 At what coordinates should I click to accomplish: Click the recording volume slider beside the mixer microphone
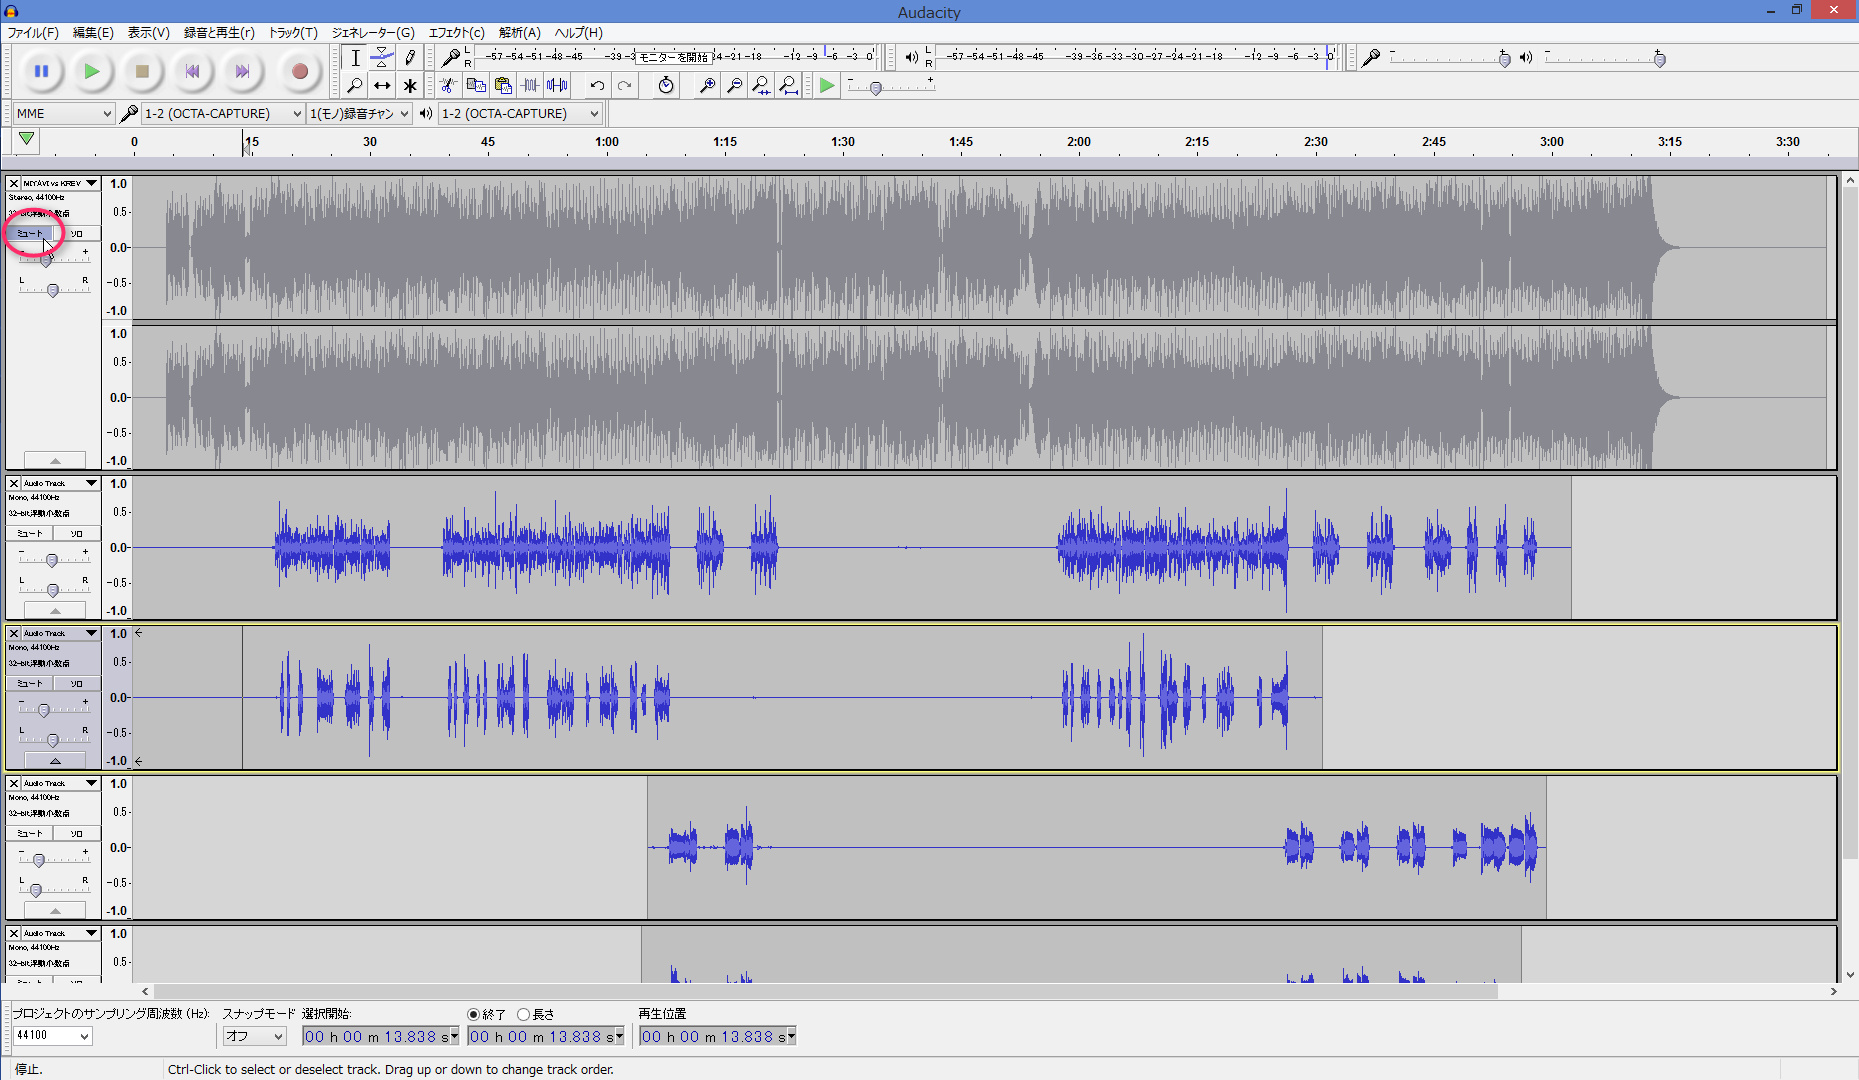point(1449,59)
